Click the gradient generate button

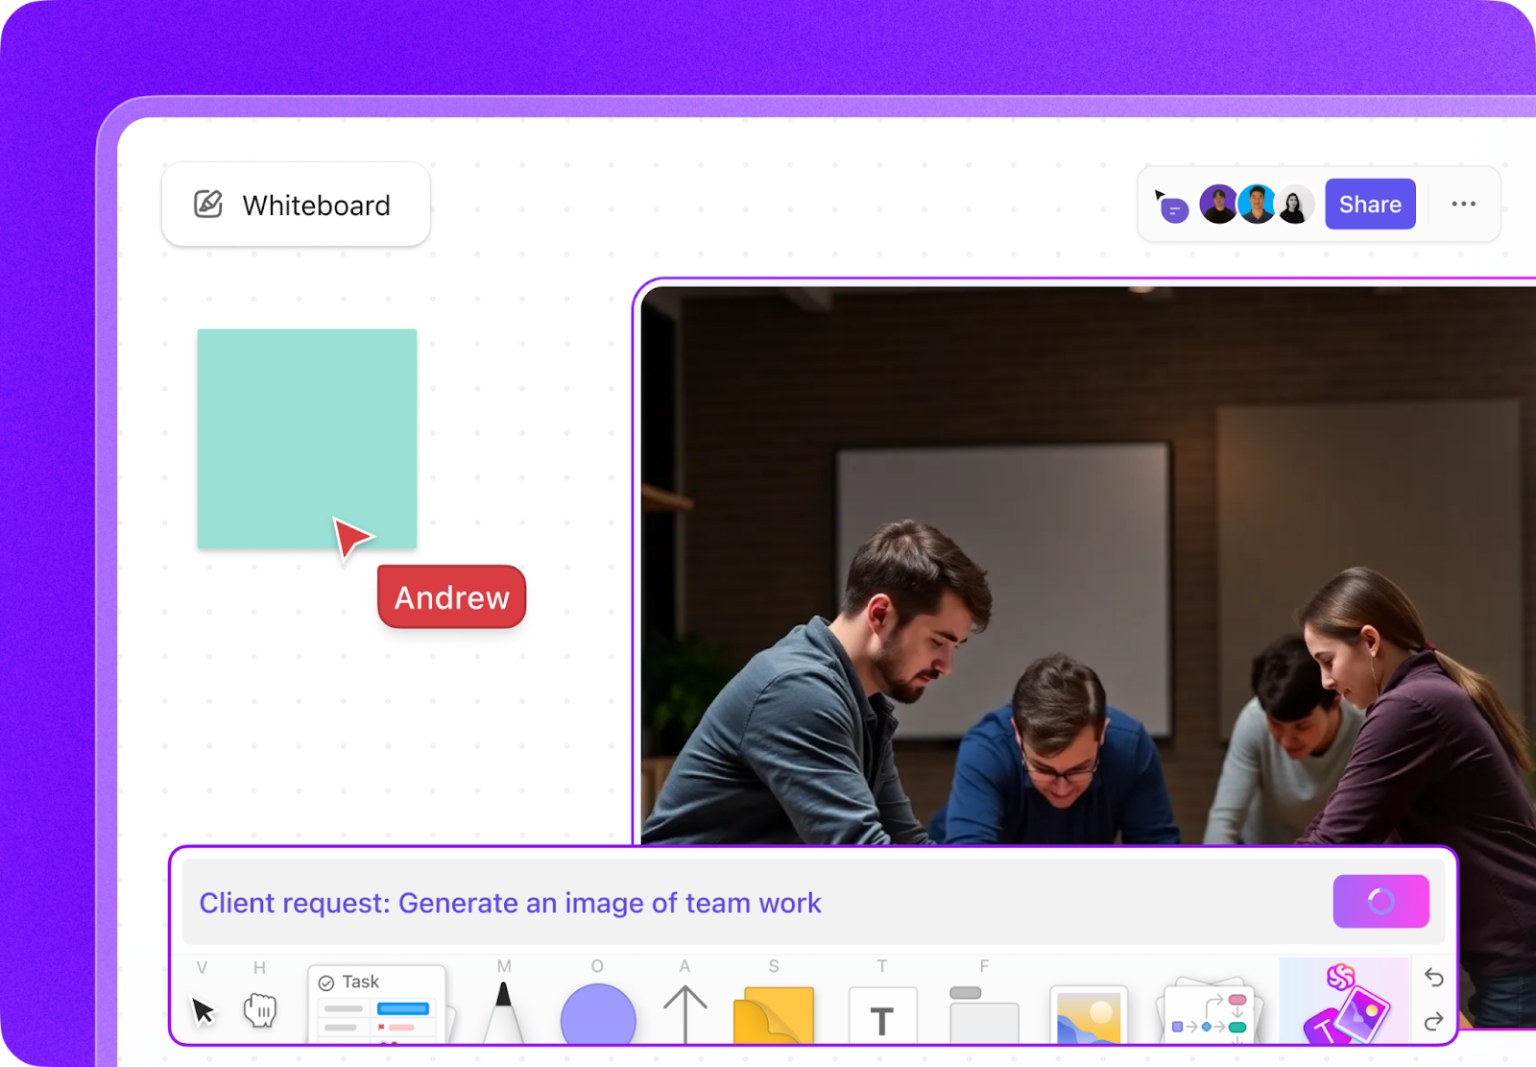(x=1381, y=901)
